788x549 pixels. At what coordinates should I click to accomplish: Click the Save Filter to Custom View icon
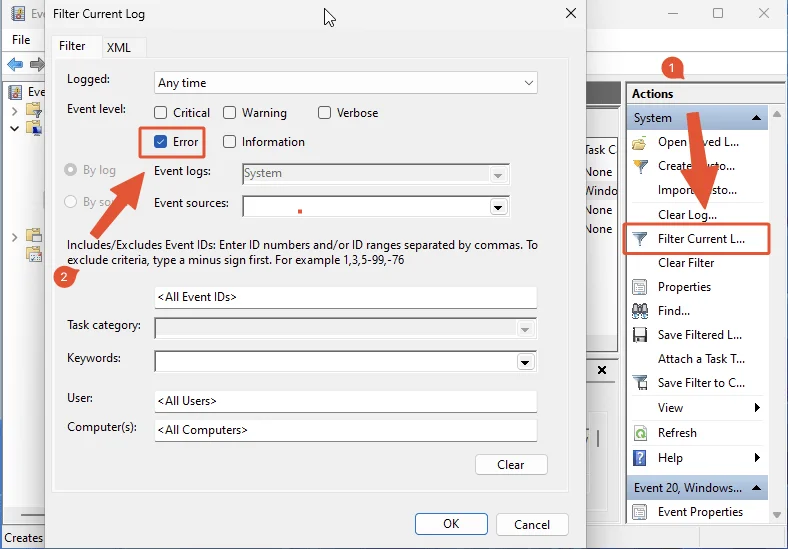(x=640, y=383)
